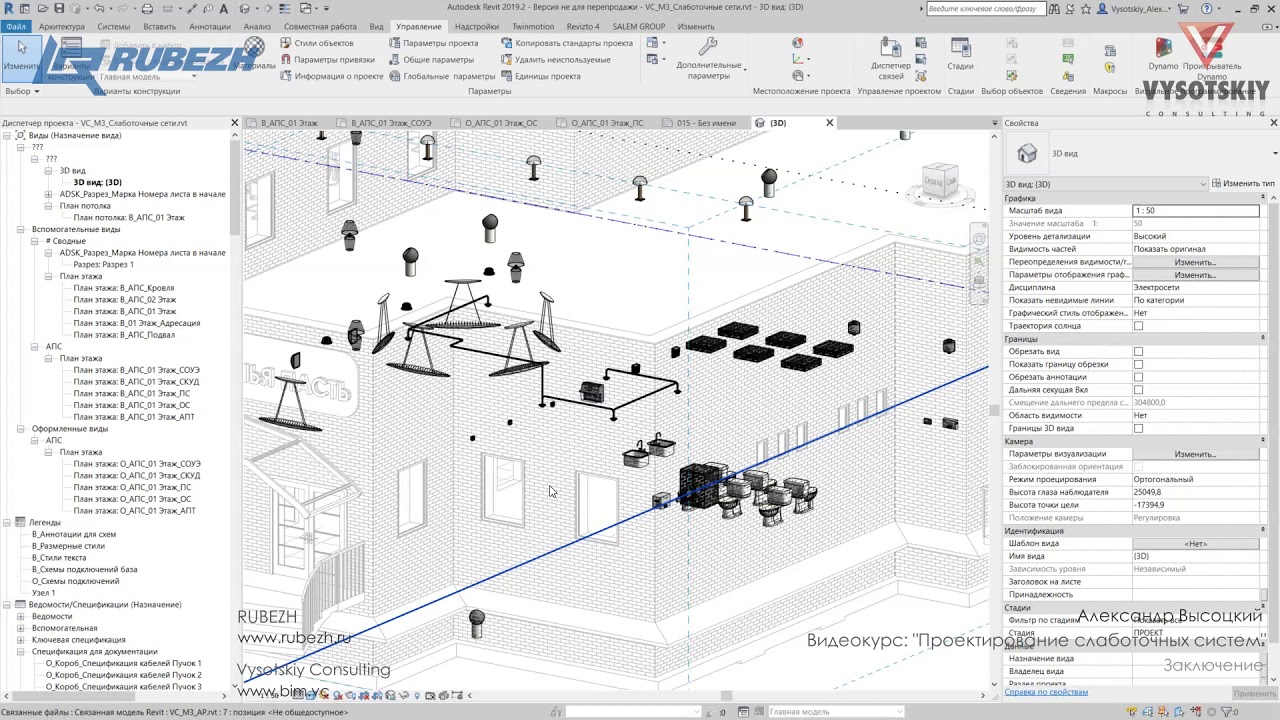
Task: Click Изменить for graphic display options
Action: (x=1195, y=275)
